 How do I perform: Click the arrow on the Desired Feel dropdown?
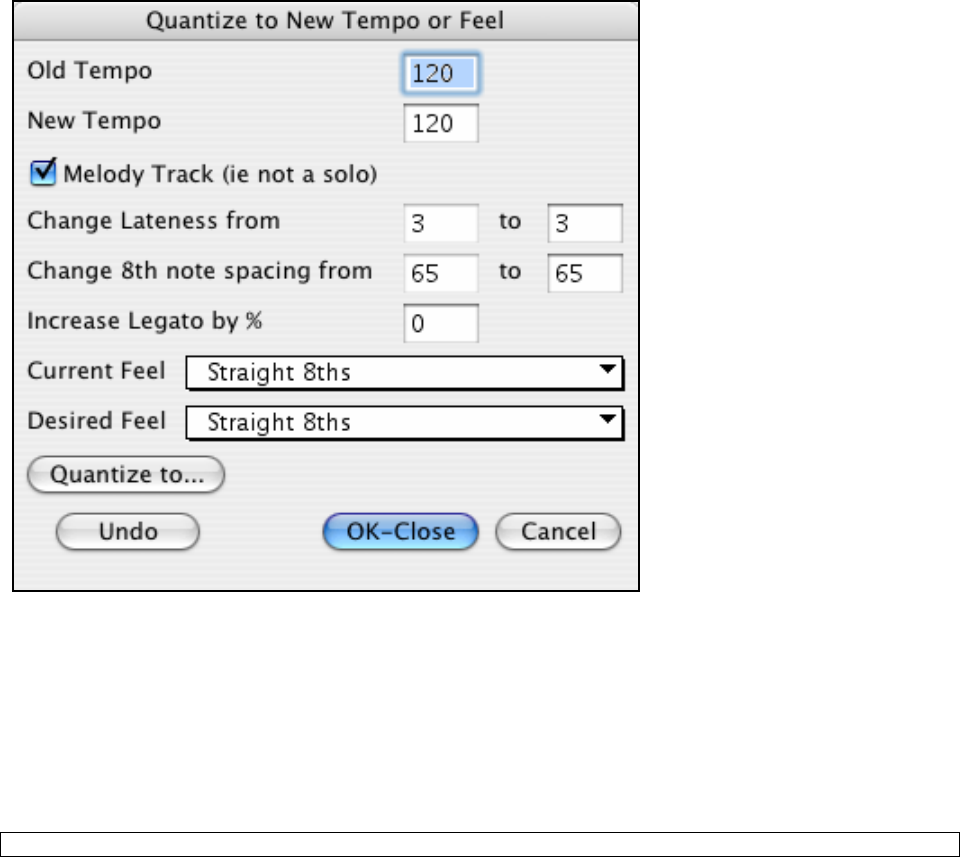(606, 421)
